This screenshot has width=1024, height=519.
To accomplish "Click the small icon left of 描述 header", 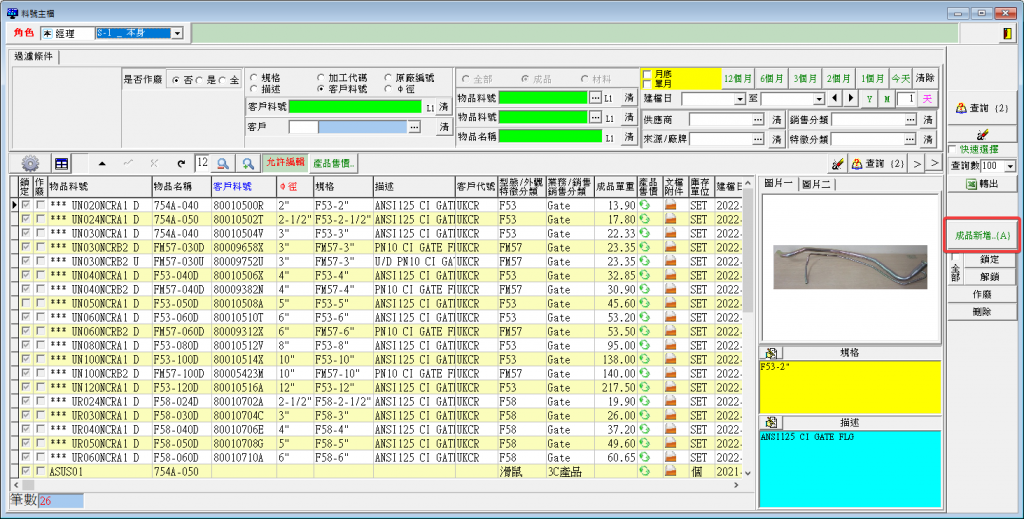I will pyautogui.click(x=771, y=423).
